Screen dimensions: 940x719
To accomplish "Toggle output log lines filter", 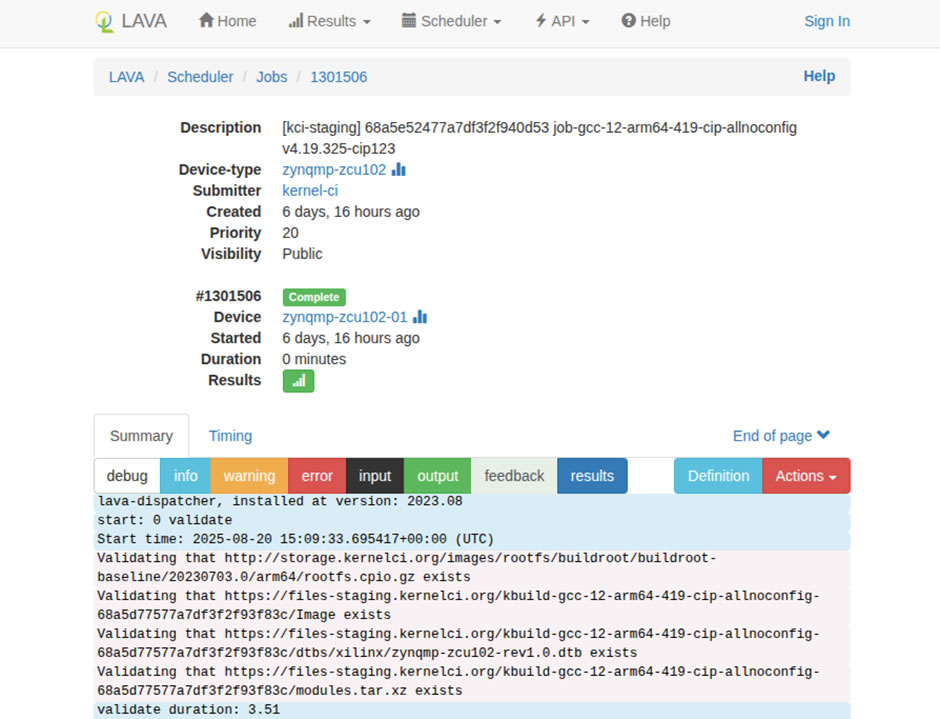I will coord(437,476).
